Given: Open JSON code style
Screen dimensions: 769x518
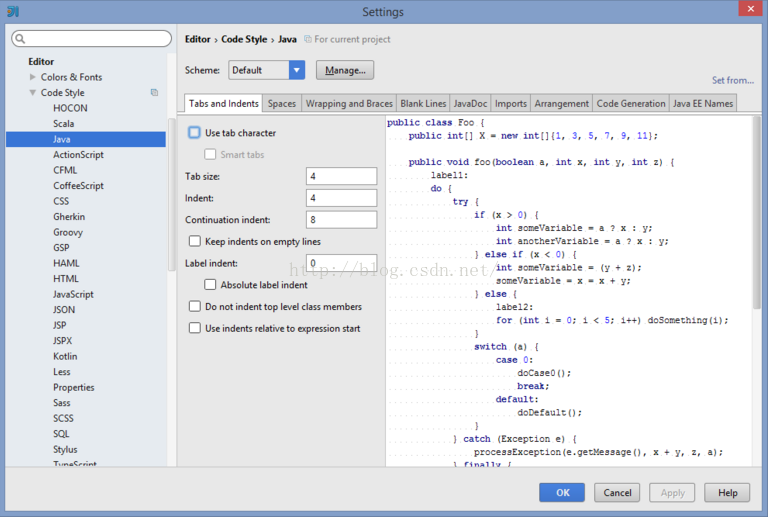Looking at the screenshot, I should coord(64,310).
